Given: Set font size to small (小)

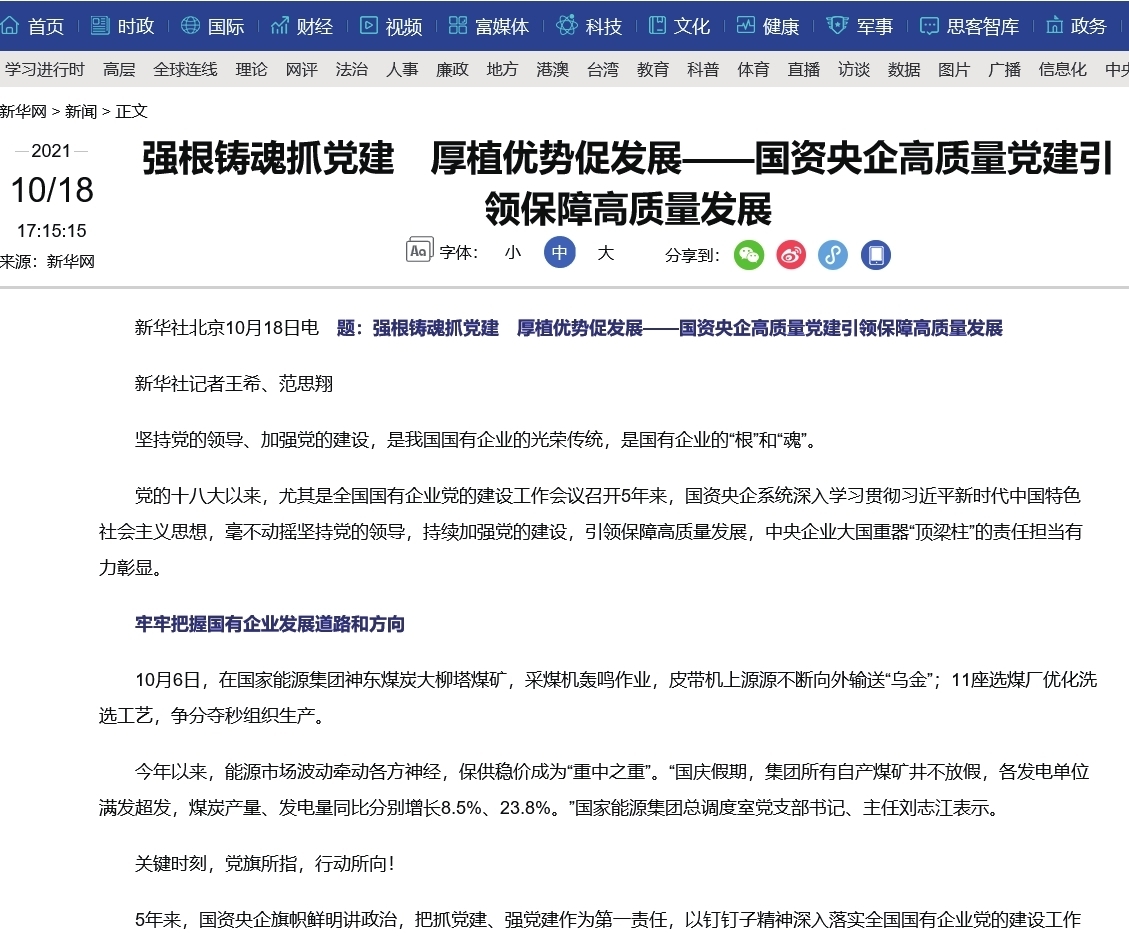Looking at the screenshot, I should (x=513, y=253).
